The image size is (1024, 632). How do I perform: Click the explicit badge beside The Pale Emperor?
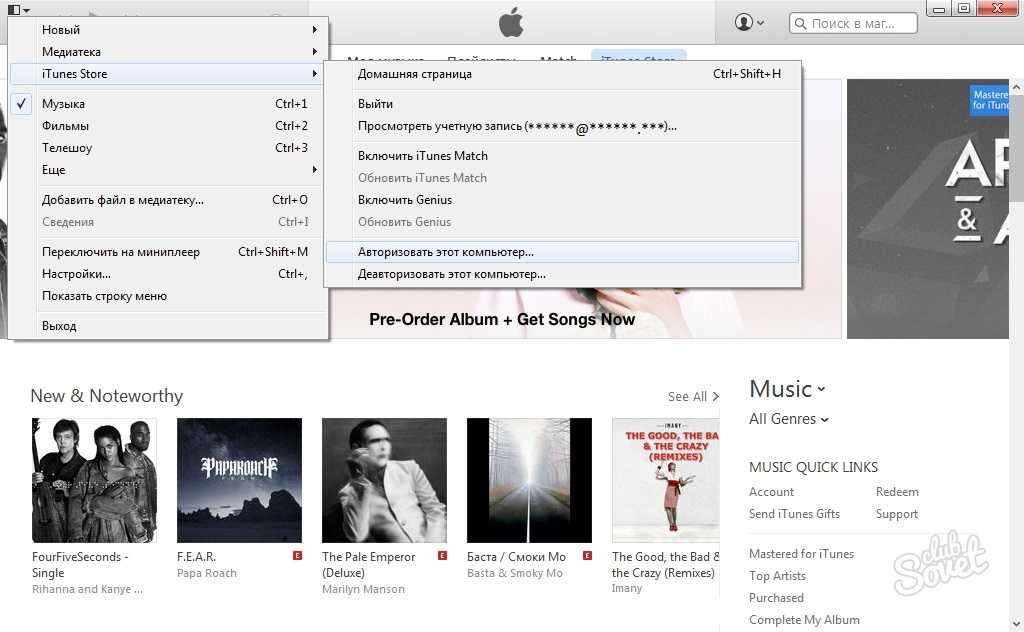442,556
